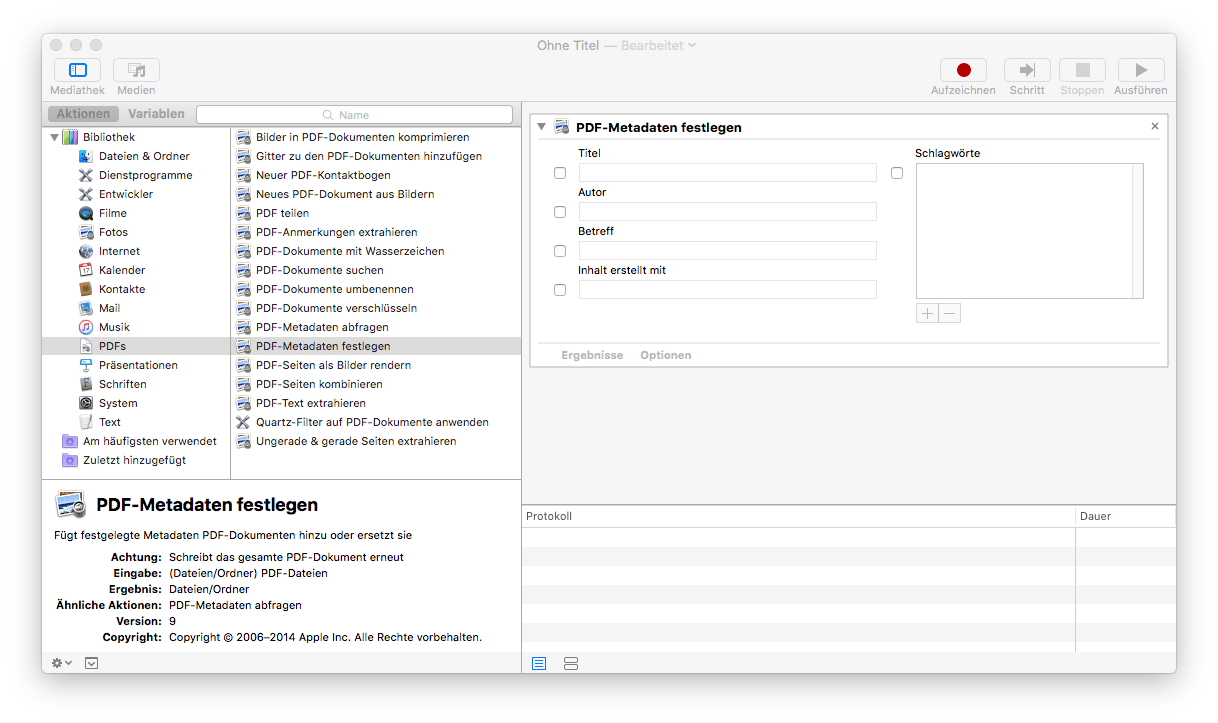The height and width of the screenshot is (723, 1218).
Task: Click the Betreff text field
Action: pos(728,251)
